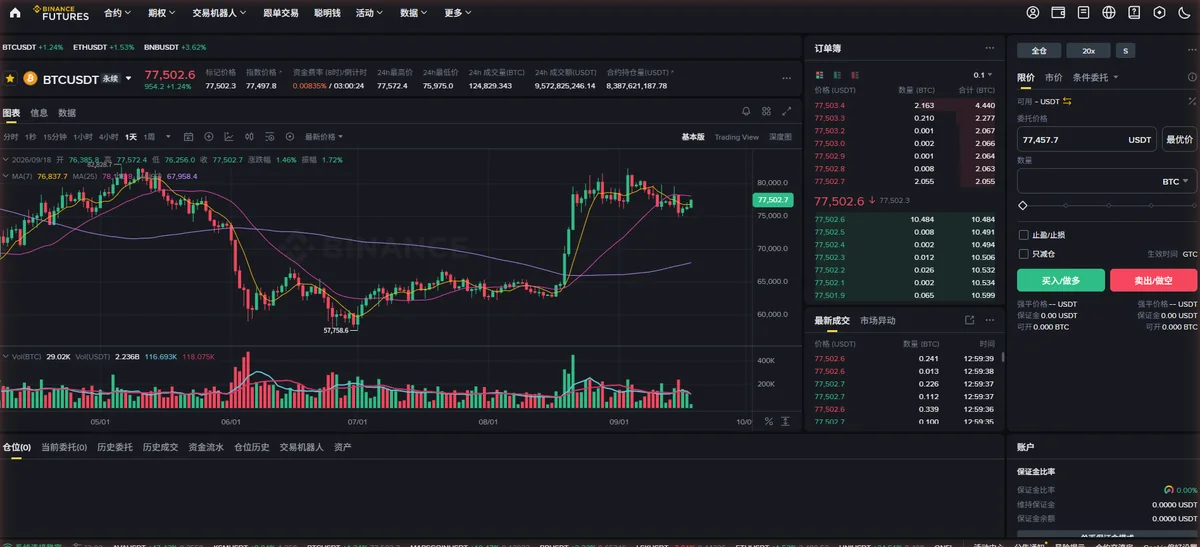
Task: Switch to dark mode moon icon
Action: click(x=1184, y=13)
